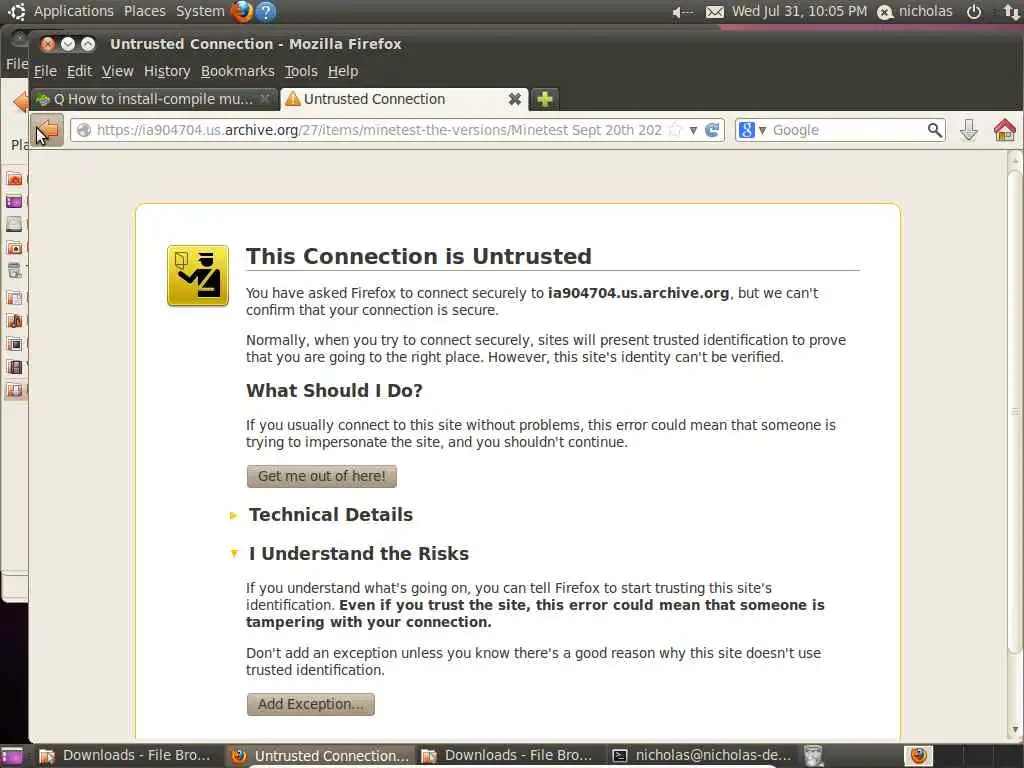Click the site identity globe in the address bar
Viewport: 1024px width, 768px height.
tap(84, 130)
